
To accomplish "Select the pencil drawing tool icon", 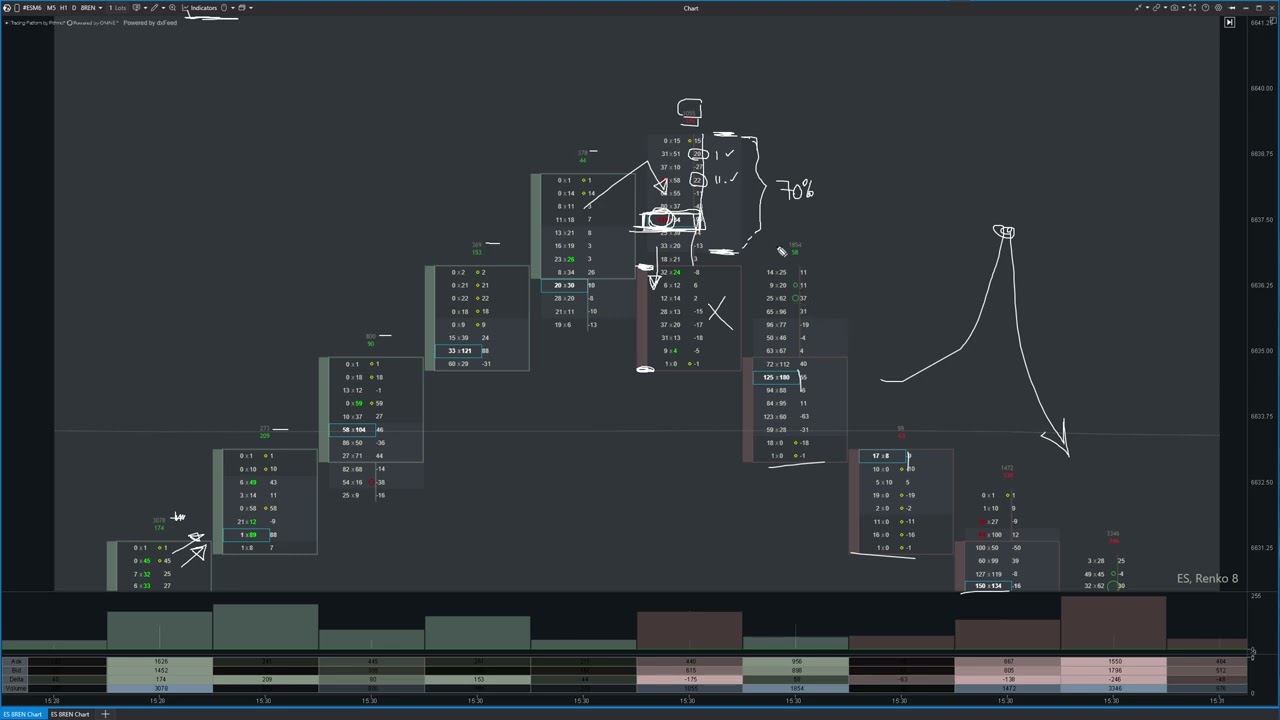I will (154, 8).
